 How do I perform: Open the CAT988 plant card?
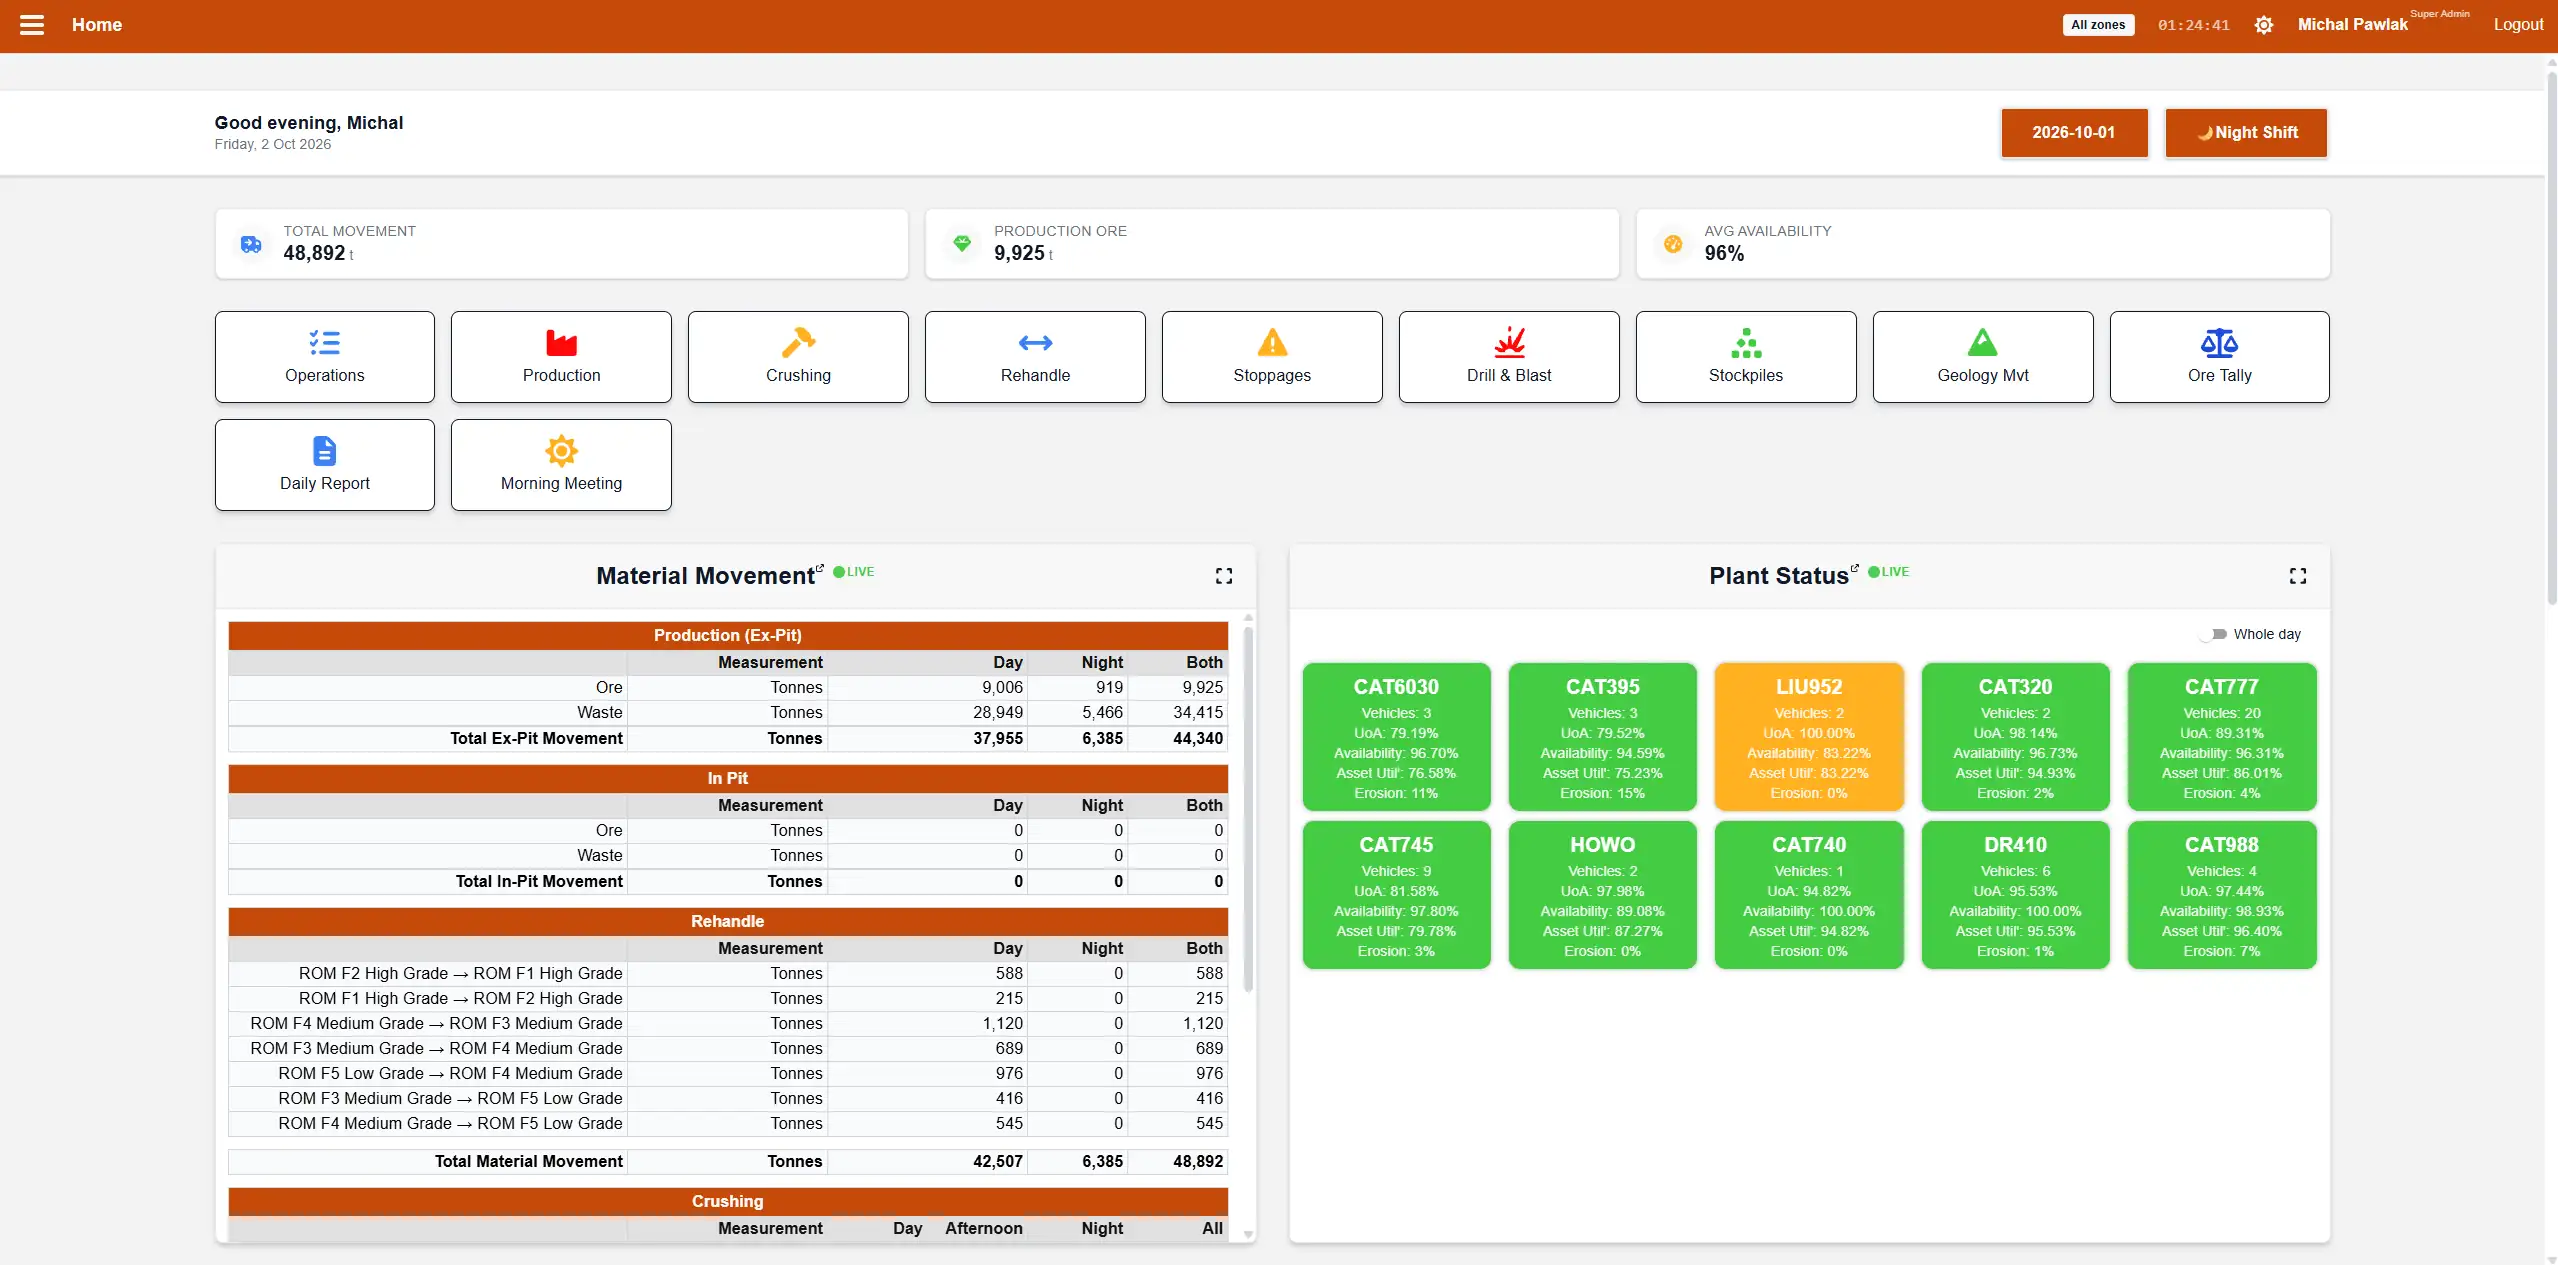2222,895
